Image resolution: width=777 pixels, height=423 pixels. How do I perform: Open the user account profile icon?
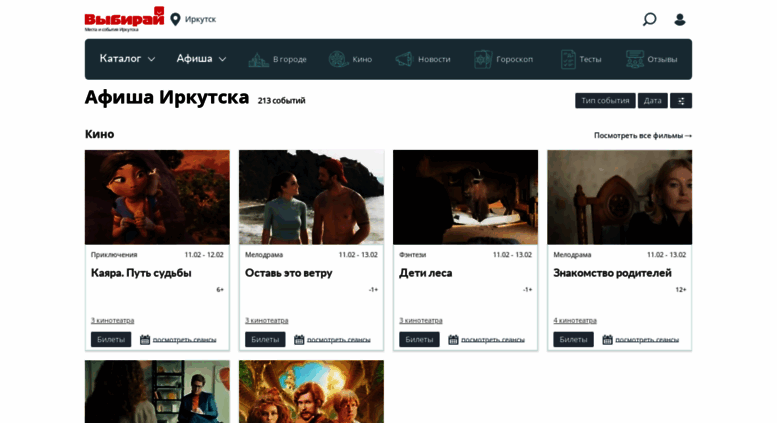click(x=680, y=19)
